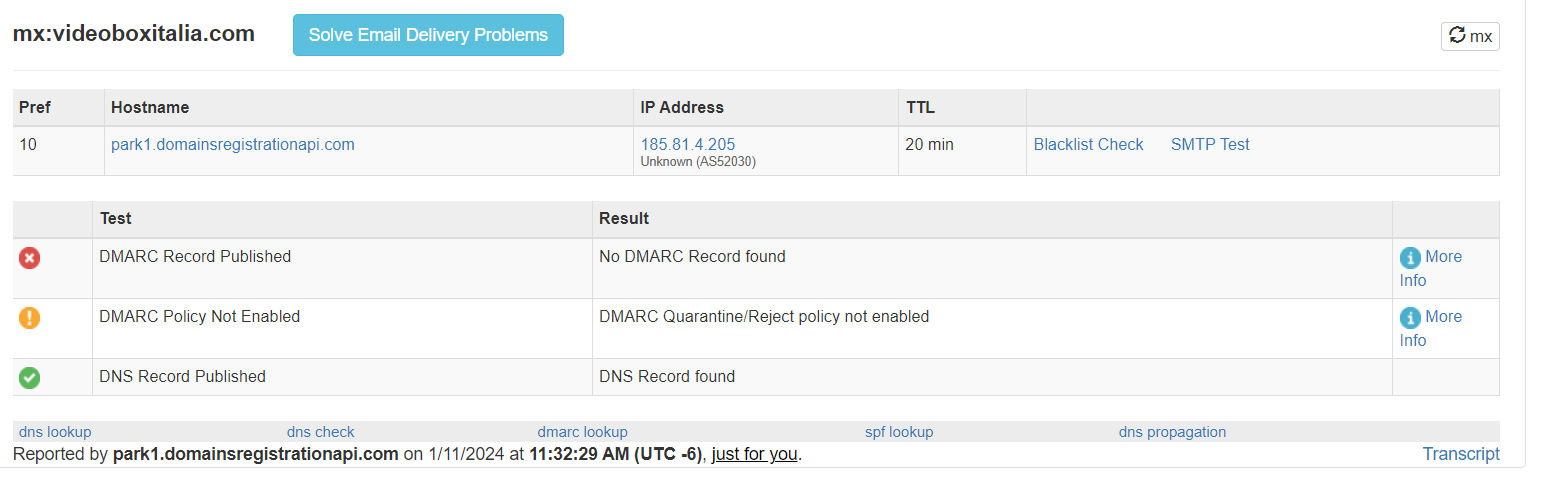Start the SMTP Test
The height and width of the screenshot is (482, 1550).
[1210, 144]
